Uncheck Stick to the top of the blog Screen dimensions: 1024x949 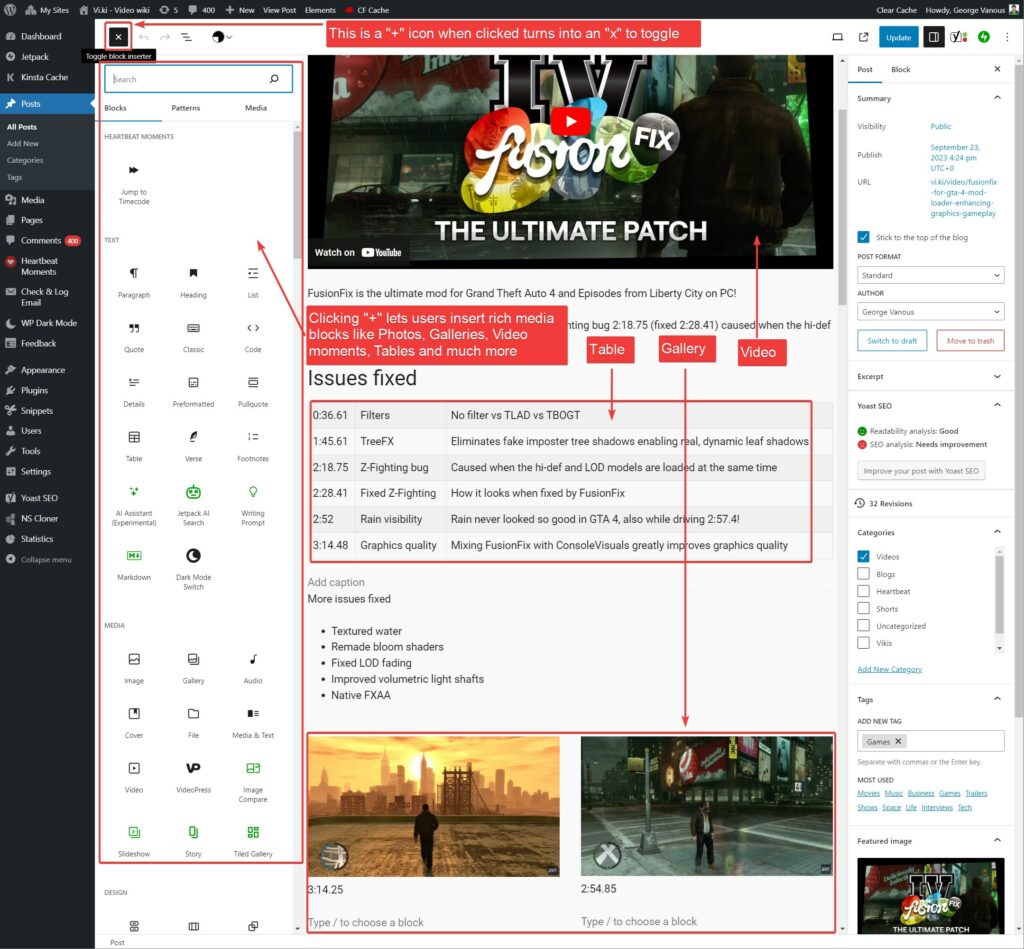pos(863,237)
